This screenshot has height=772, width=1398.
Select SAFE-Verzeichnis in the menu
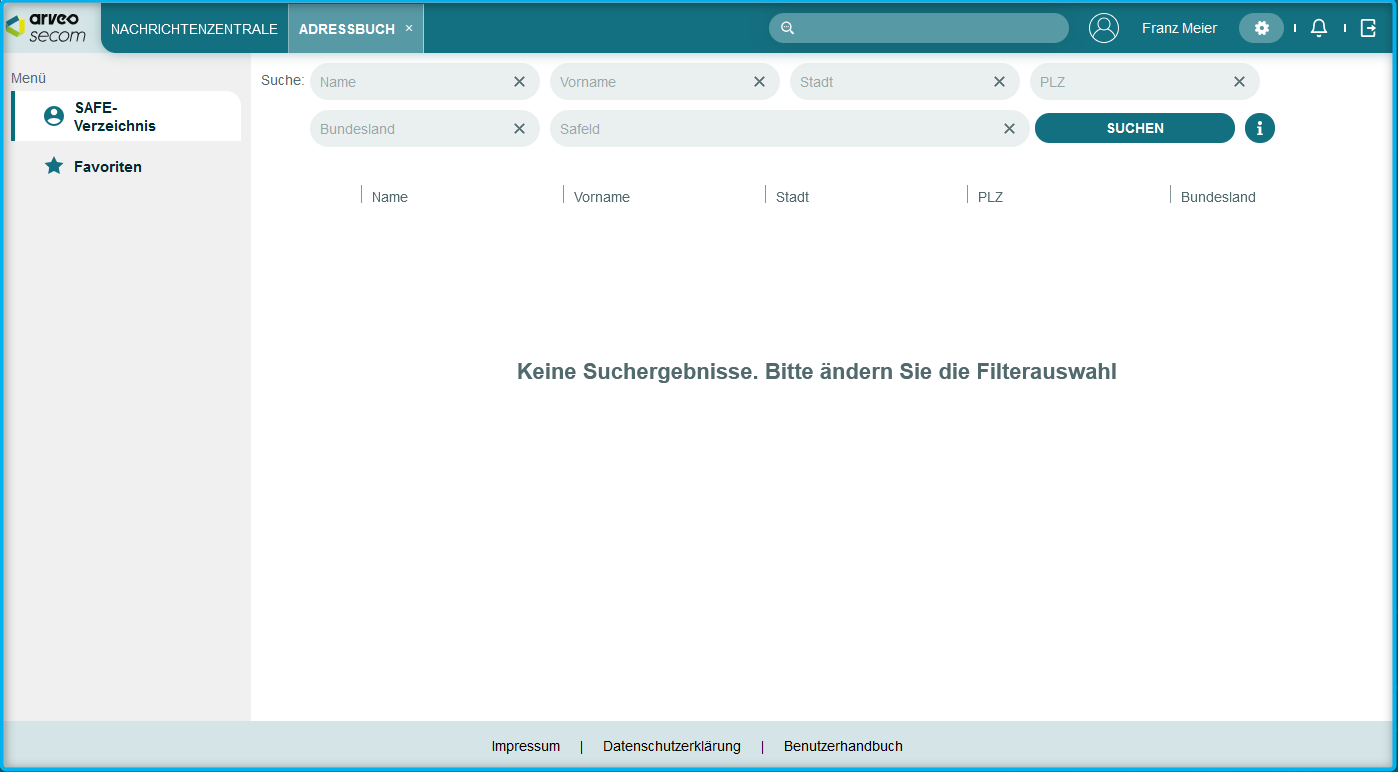[x=115, y=117]
